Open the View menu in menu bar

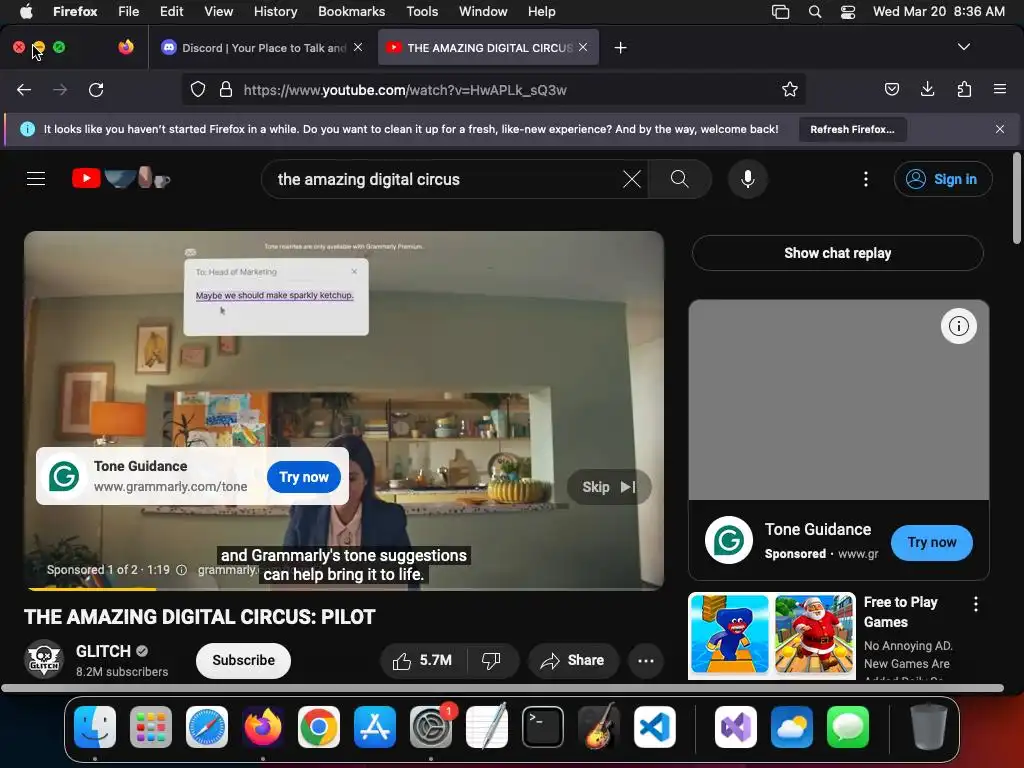[218, 12]
